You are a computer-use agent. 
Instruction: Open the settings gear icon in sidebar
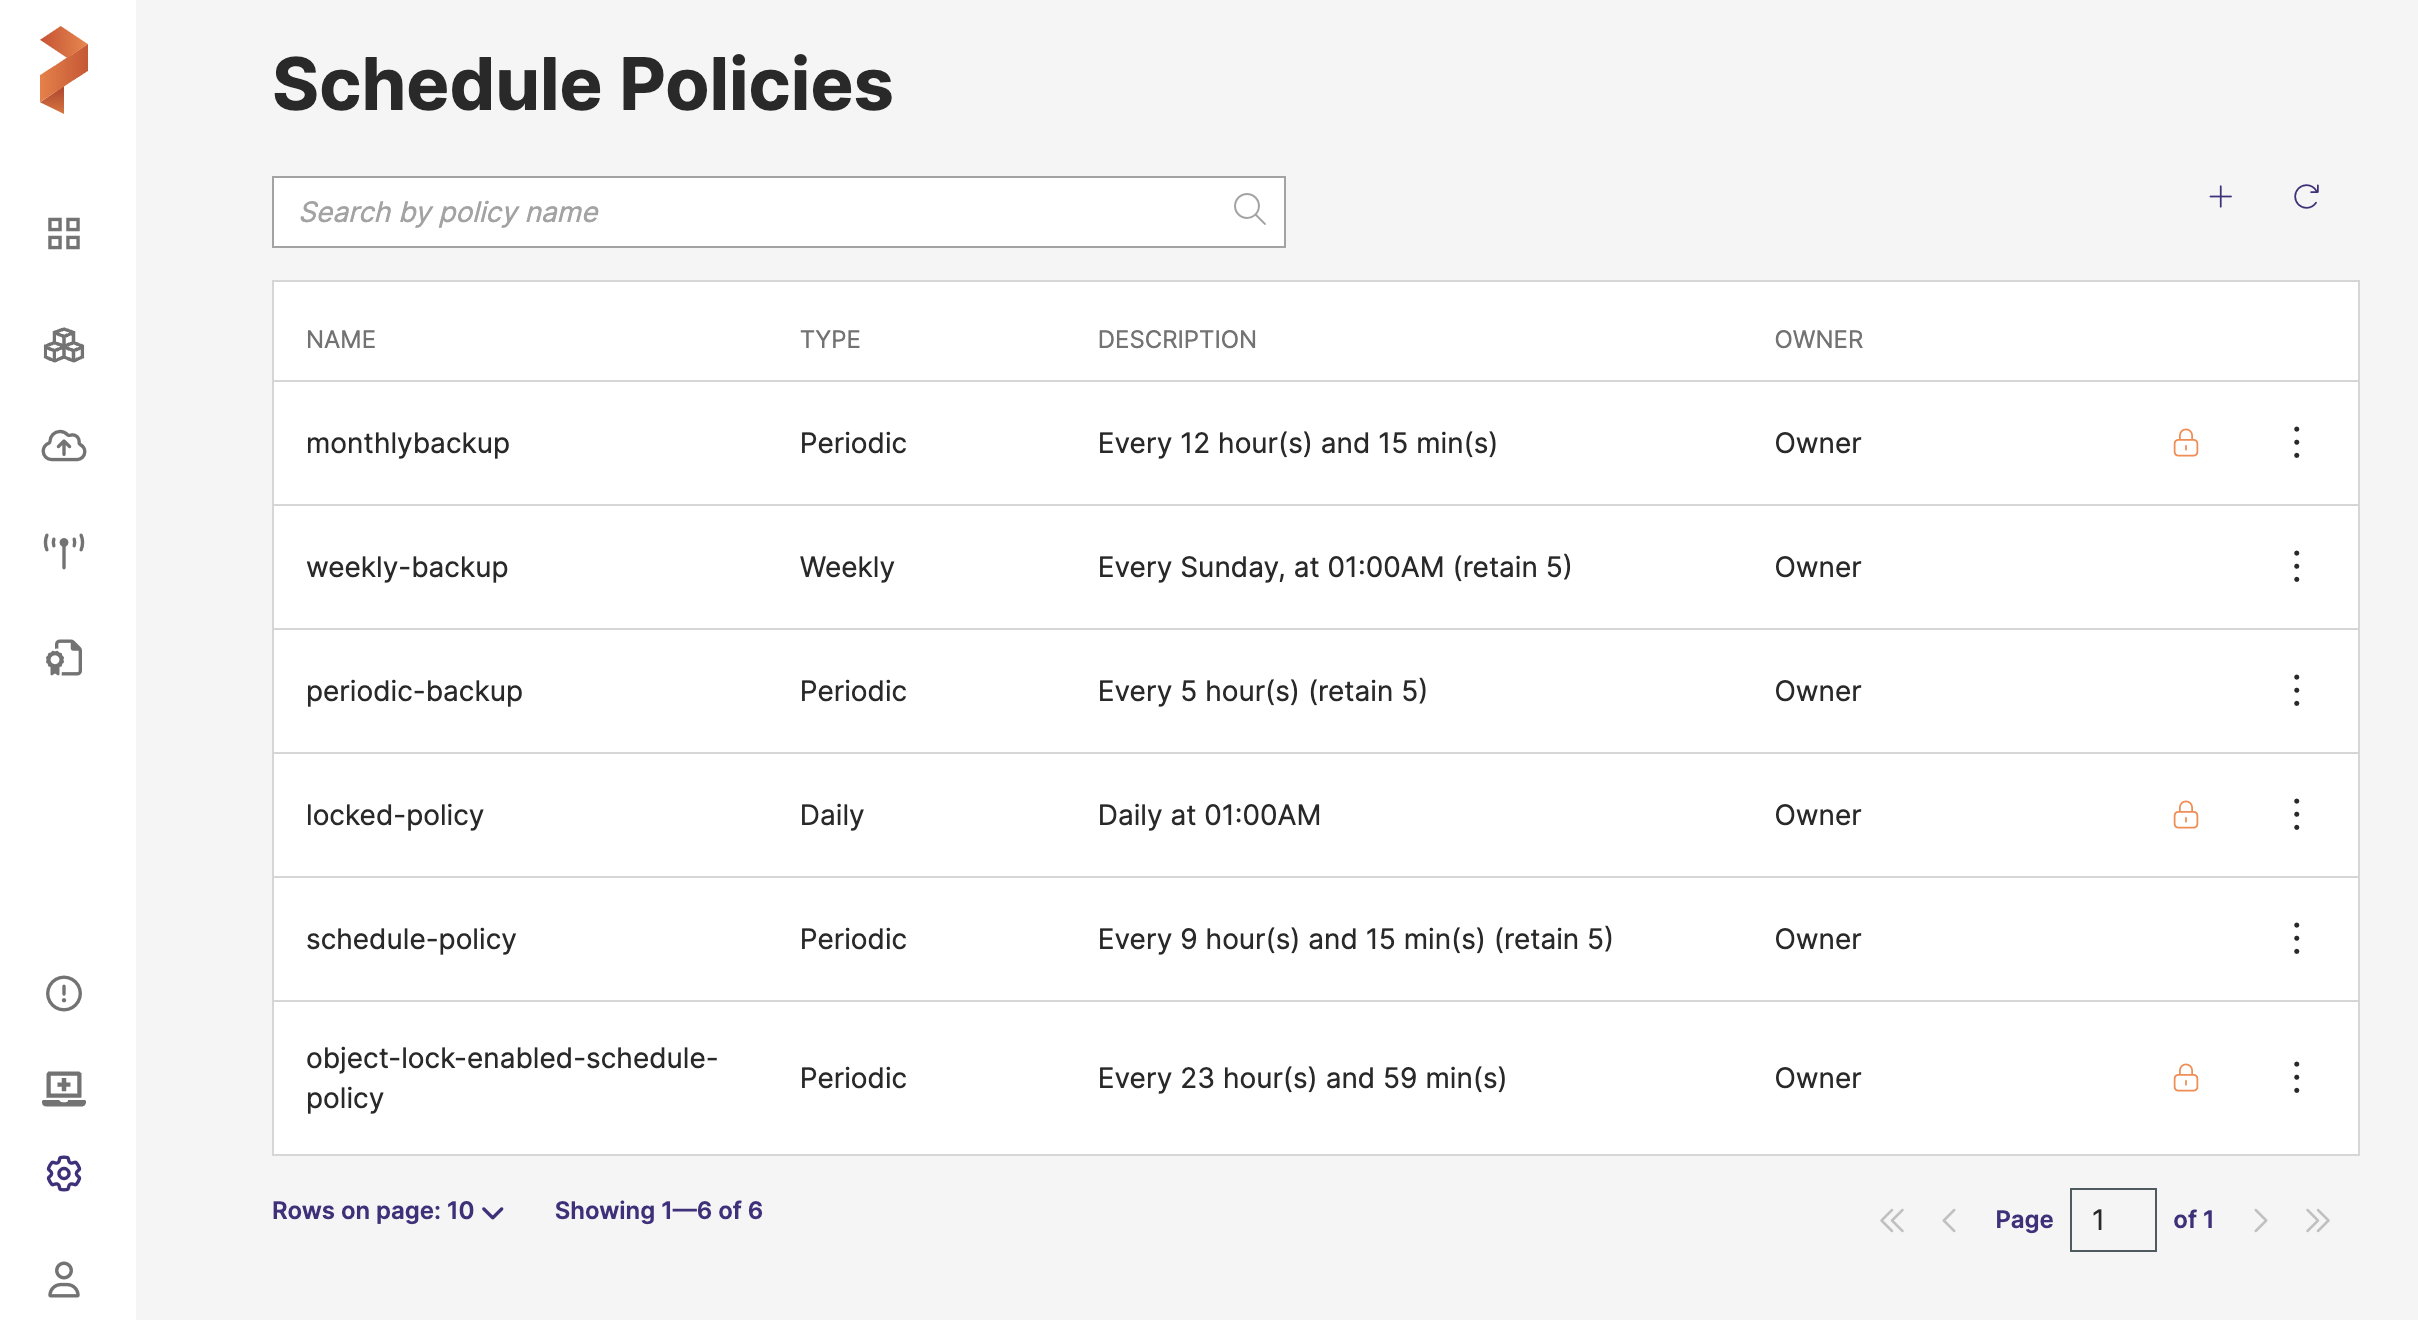point(64,1173)
